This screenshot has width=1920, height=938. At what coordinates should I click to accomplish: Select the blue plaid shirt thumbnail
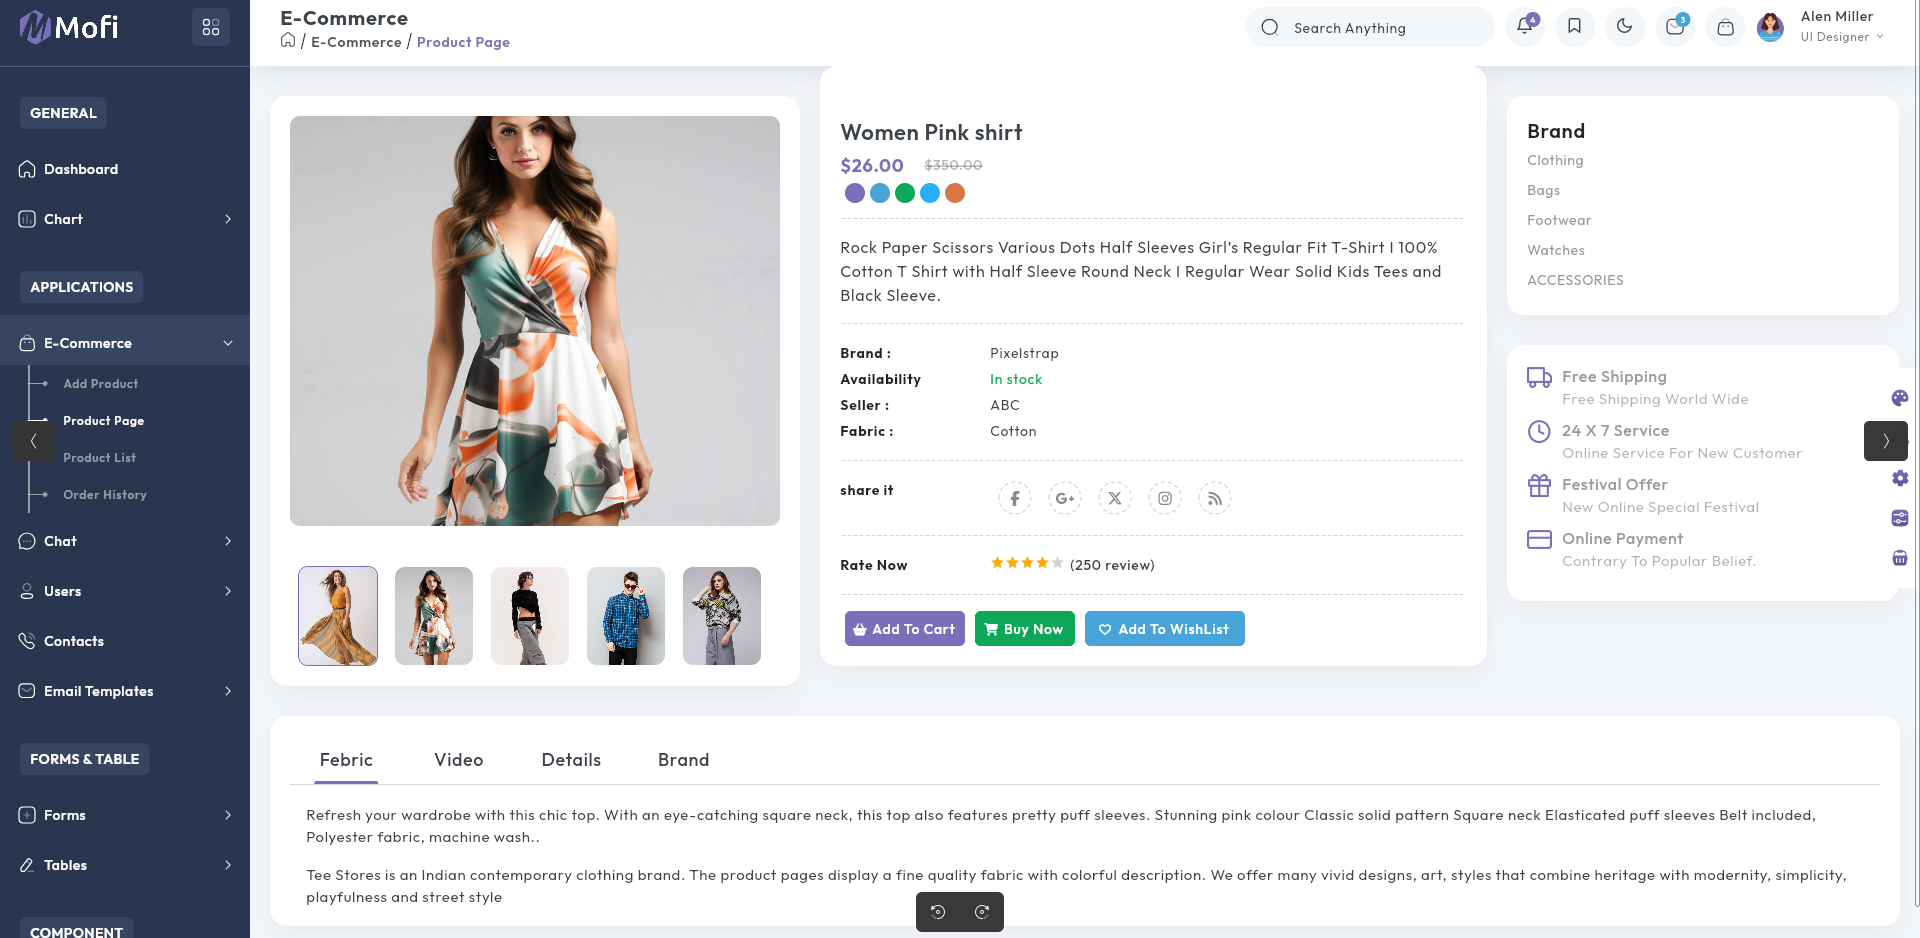626,616
